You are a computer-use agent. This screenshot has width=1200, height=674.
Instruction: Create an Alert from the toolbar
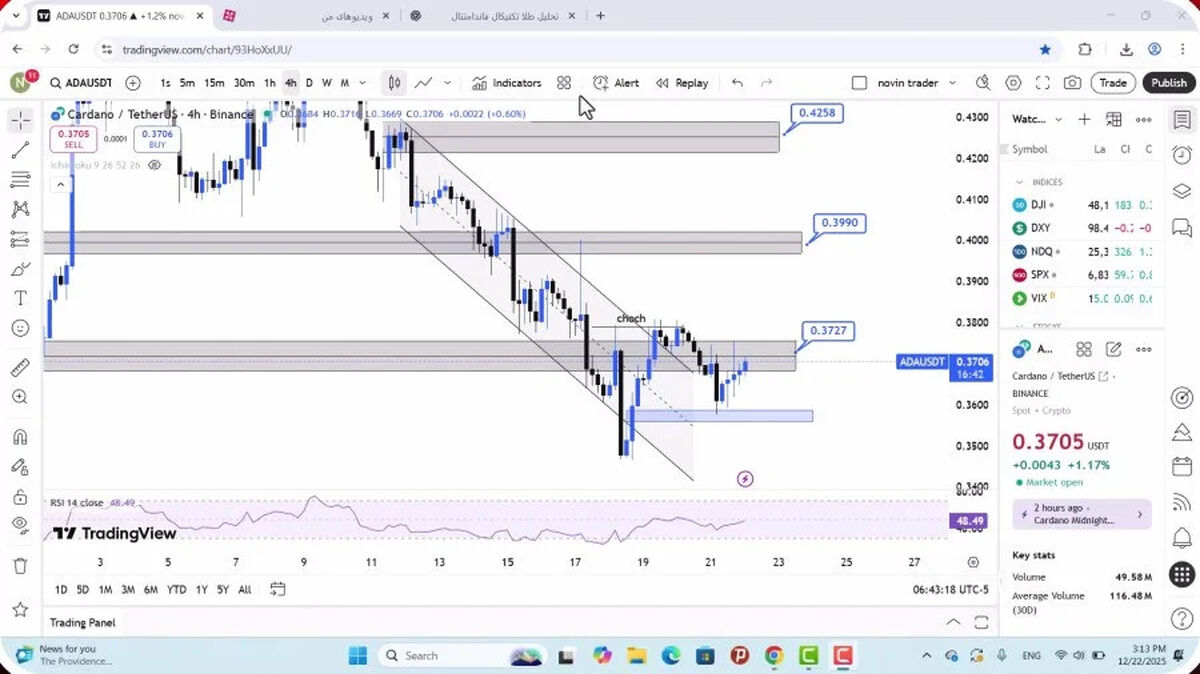[616, 83]
